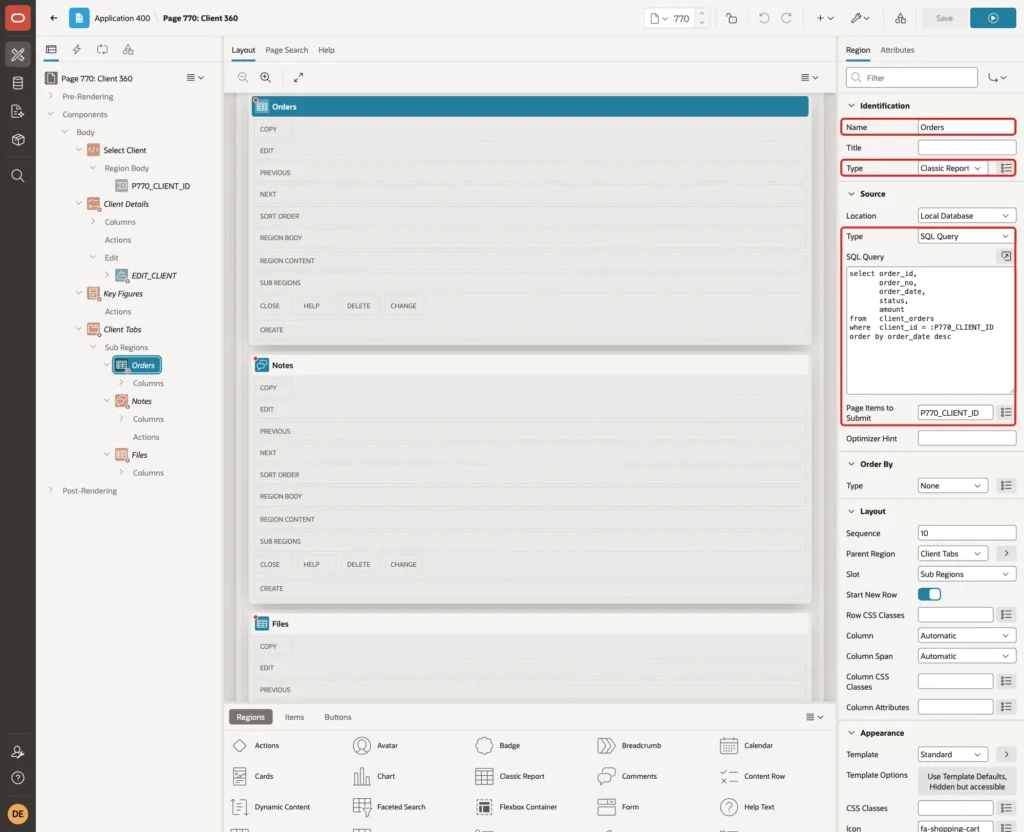This screenshot has height=832, width=1024.
Task: Expand Post-Rendering tree node
Action: pos(51,490)
